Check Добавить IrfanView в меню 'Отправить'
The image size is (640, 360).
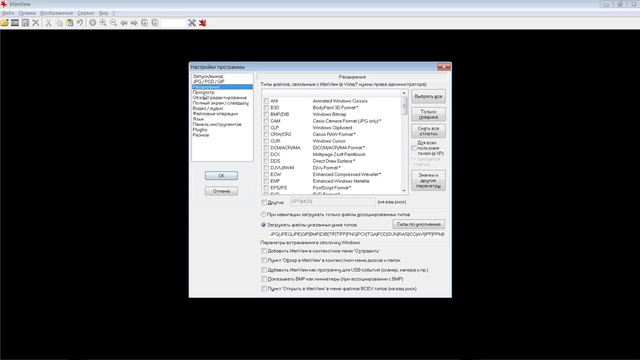(264, 251)
